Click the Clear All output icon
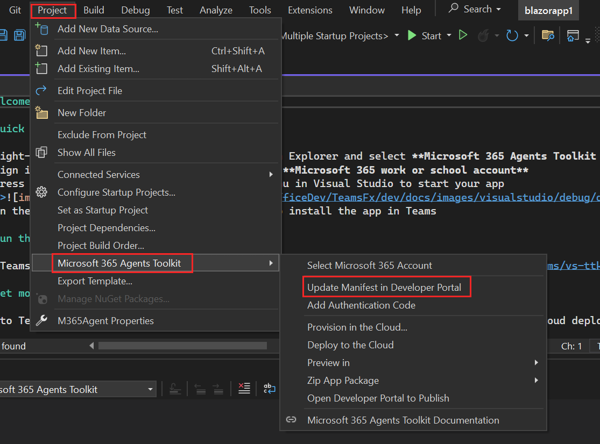 point(244,389)
